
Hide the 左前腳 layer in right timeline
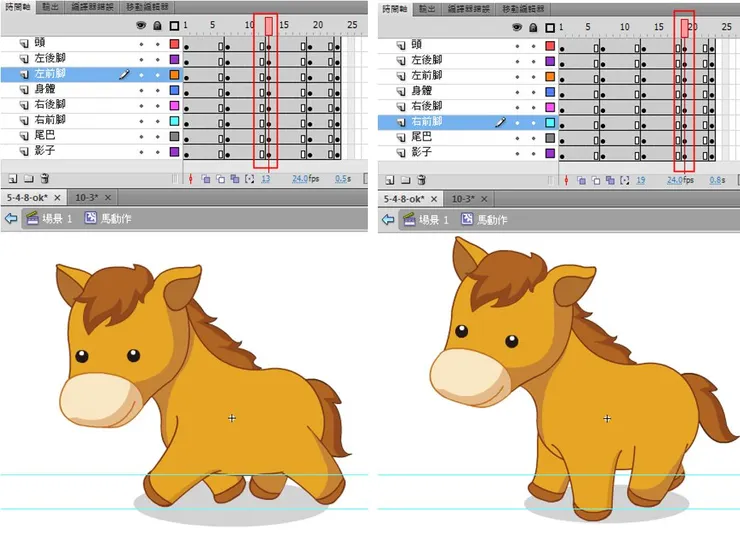(517, 76)
